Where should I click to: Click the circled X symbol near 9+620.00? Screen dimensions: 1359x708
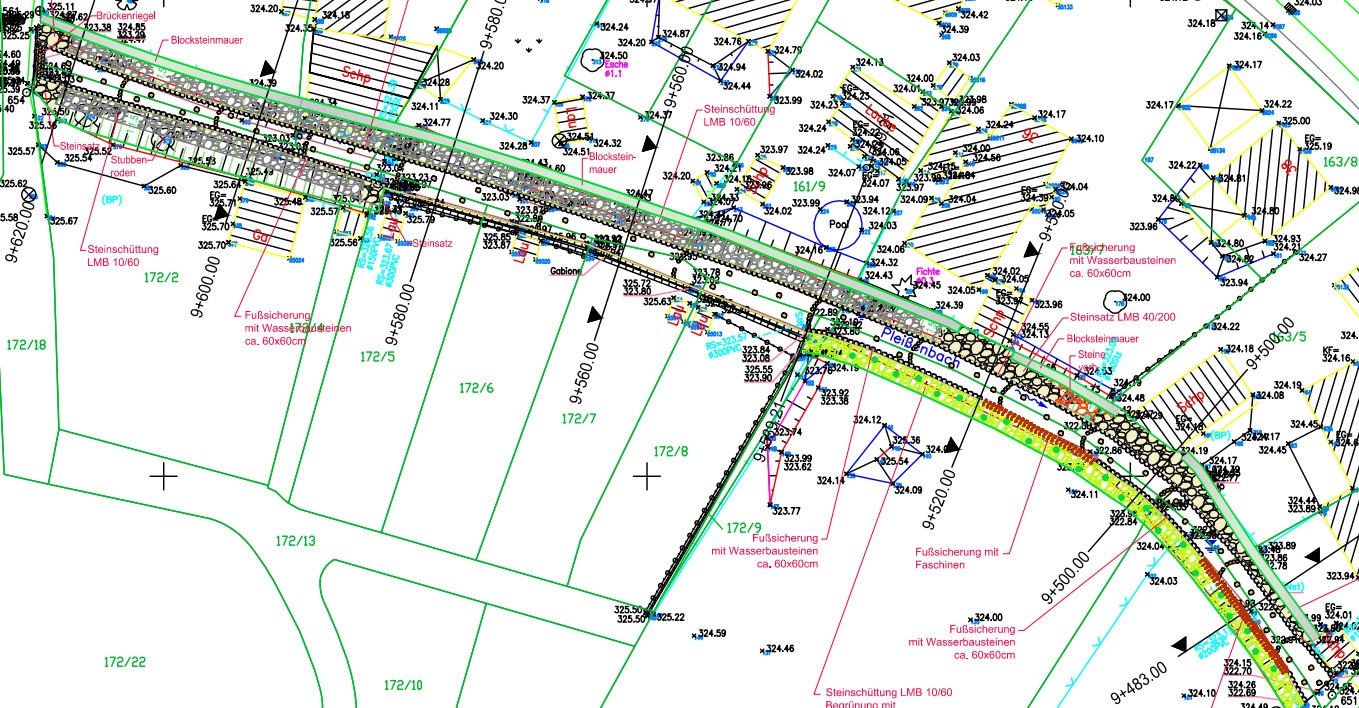coord(29,194)
